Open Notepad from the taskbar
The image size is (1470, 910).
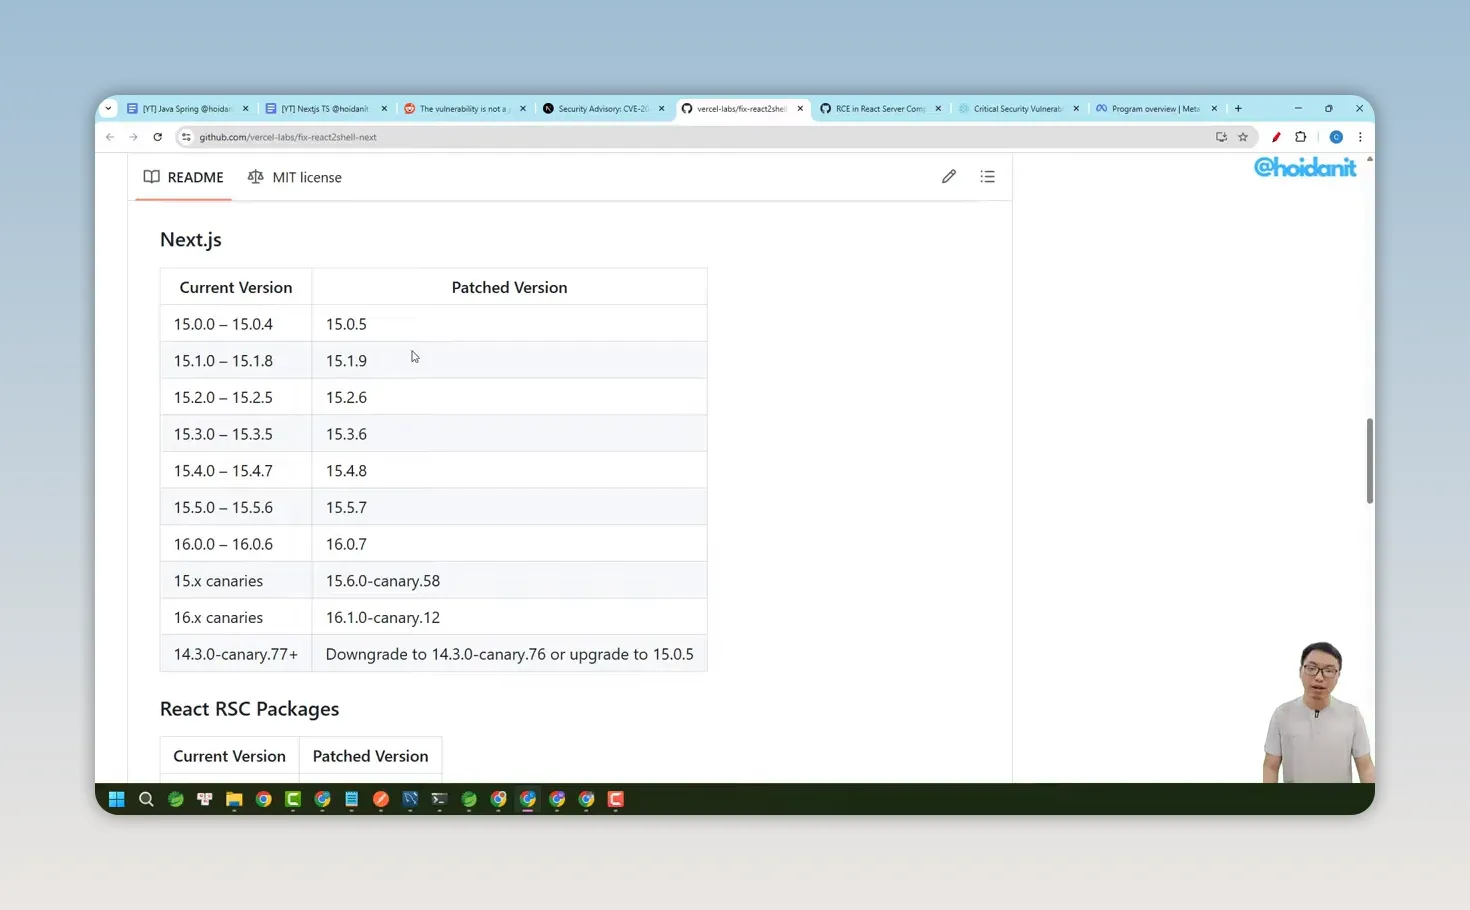tap(352, 799)
